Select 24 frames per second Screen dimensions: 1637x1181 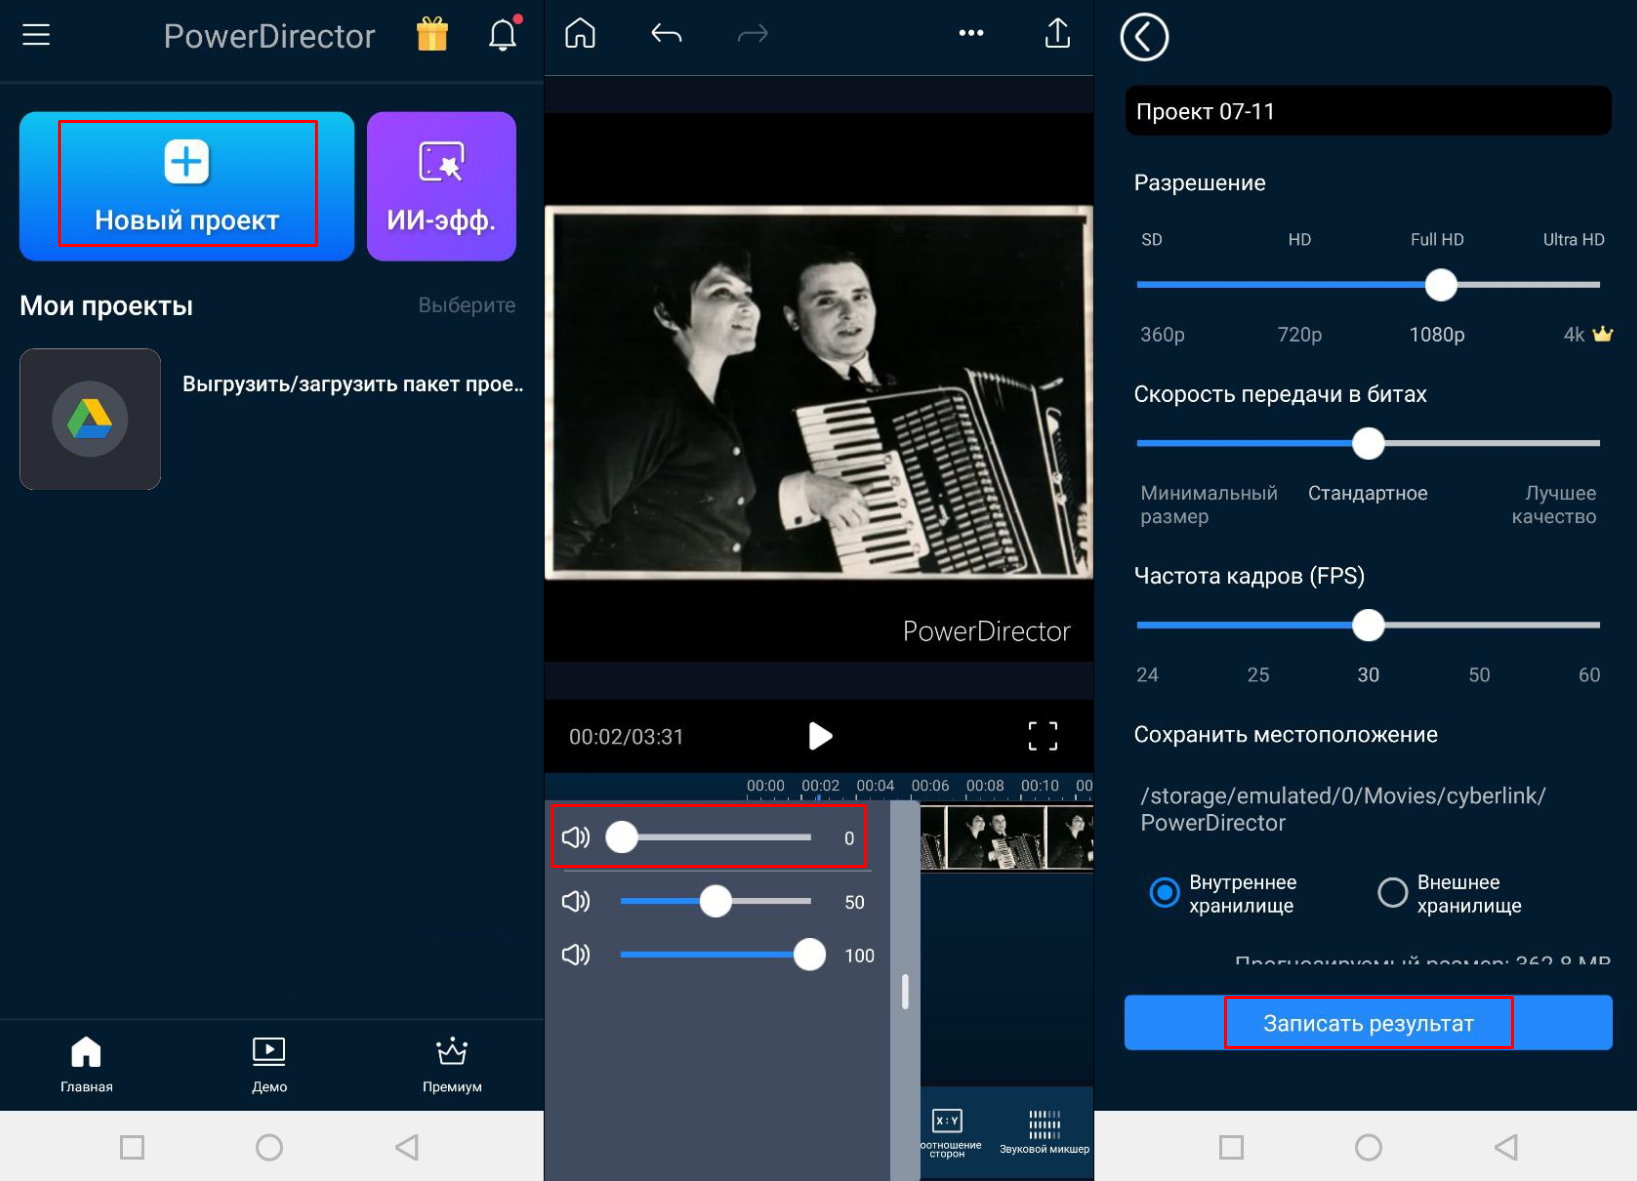point(1147,675)
